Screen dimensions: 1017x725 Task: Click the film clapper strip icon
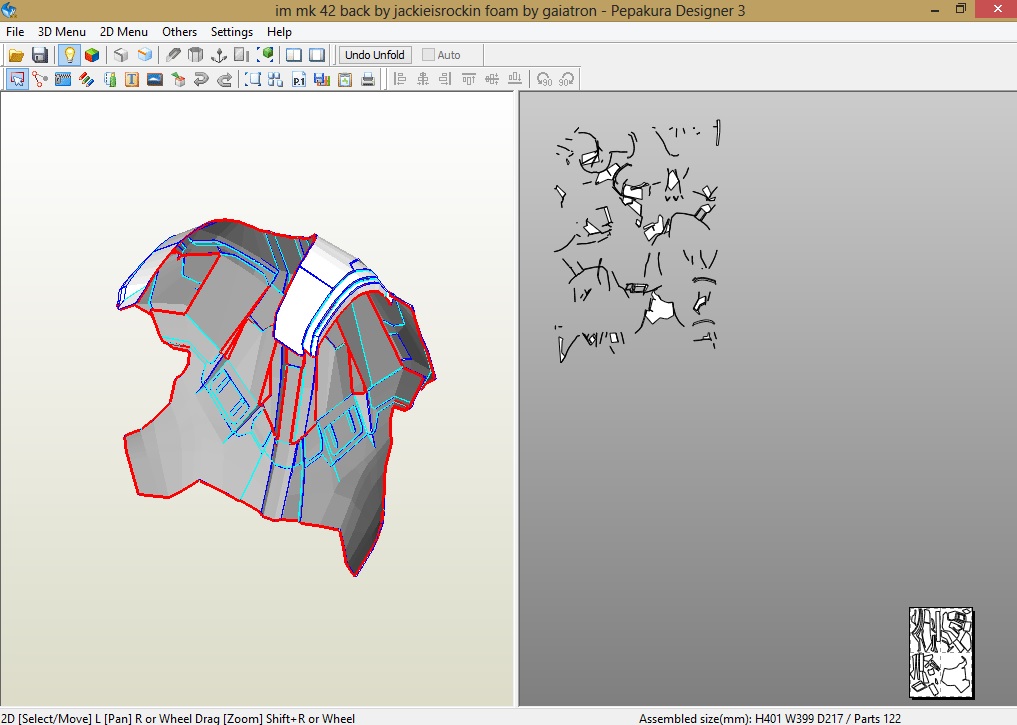click(63, 79)
